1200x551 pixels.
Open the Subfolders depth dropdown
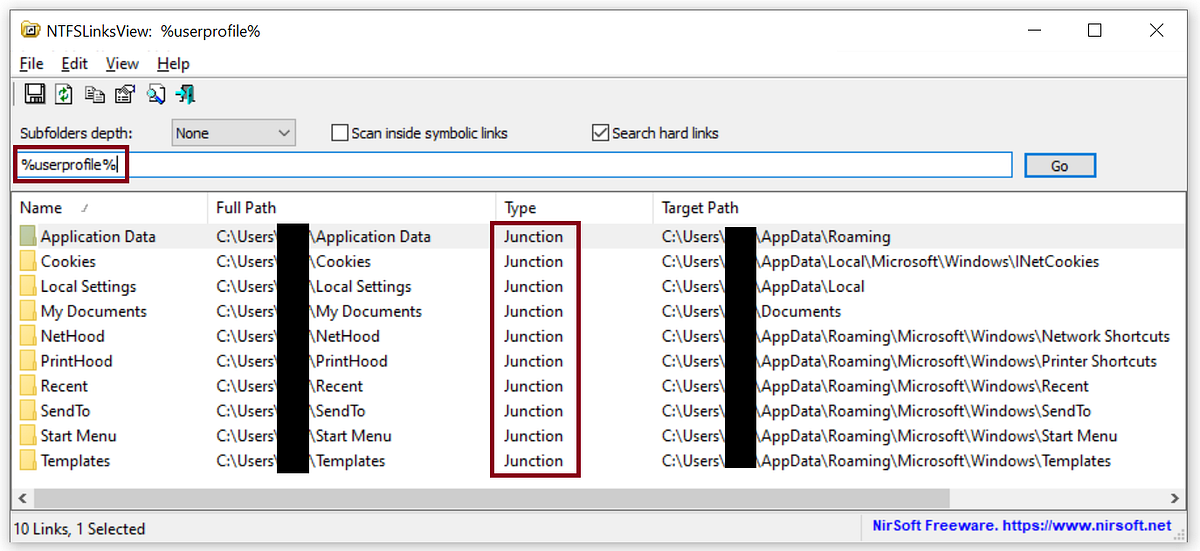[233, 133]
